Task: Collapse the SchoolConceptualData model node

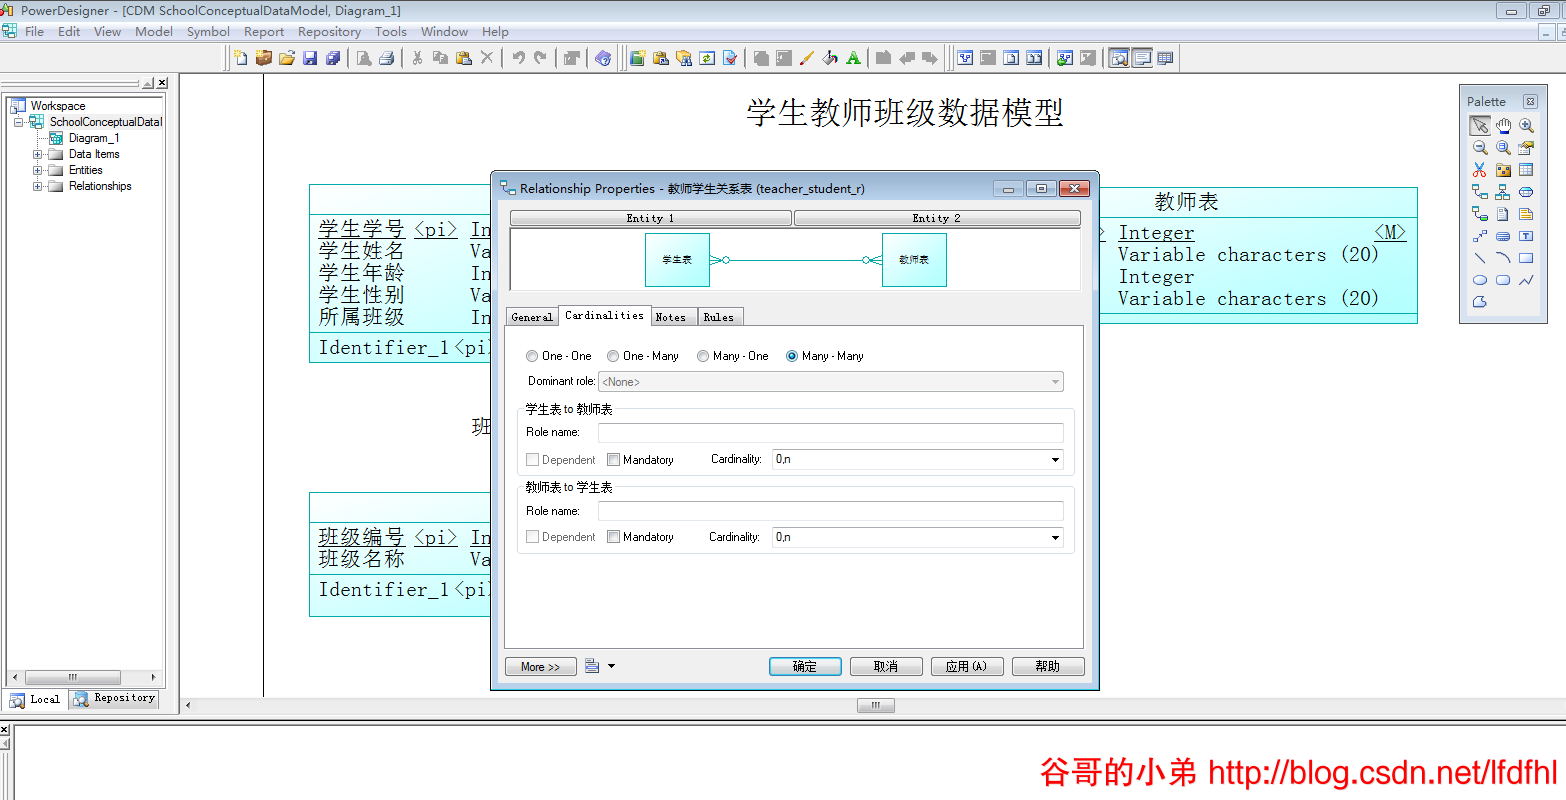Action: (19, 122)
